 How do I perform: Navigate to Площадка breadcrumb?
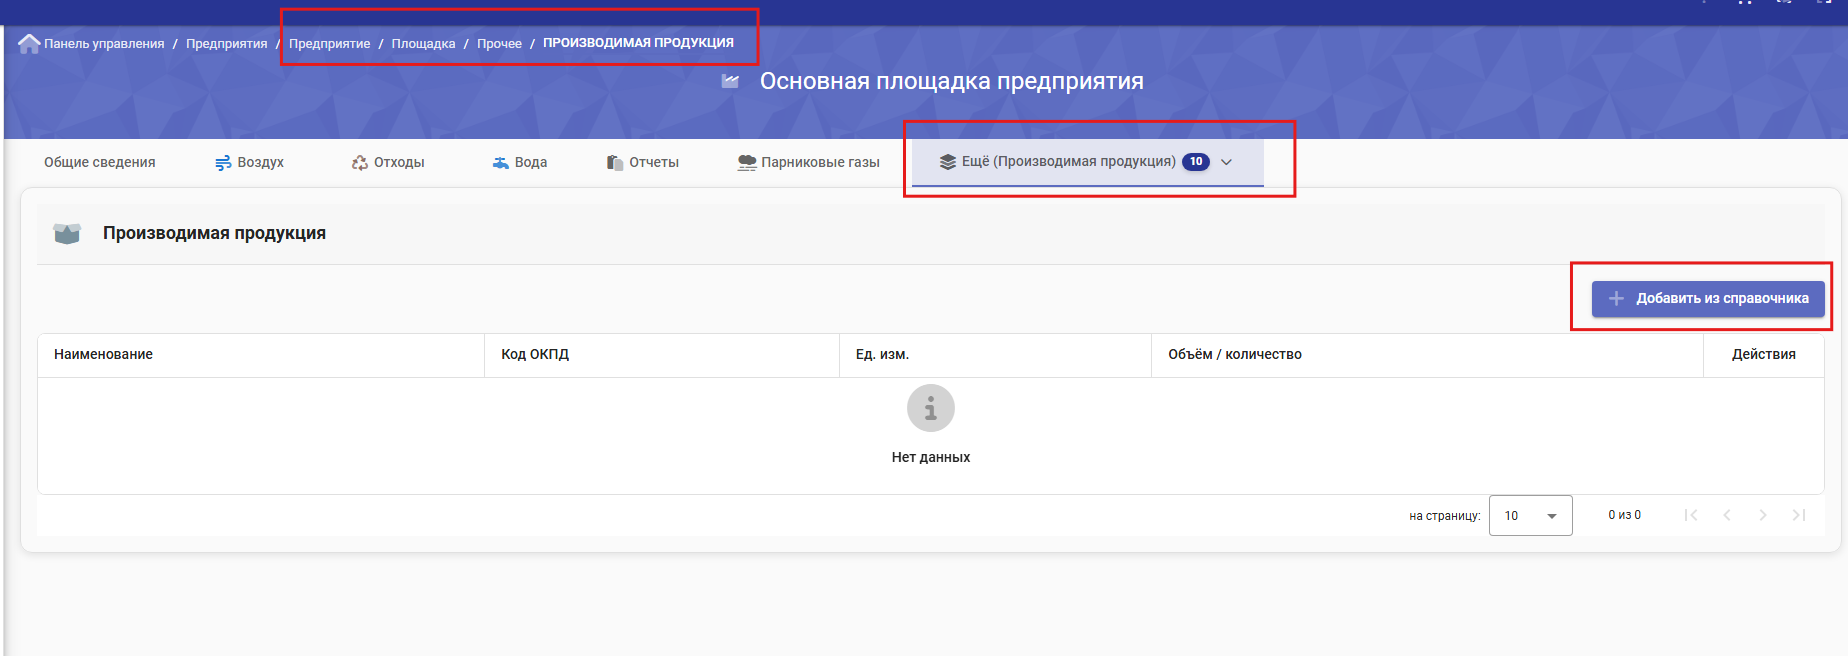(x=423, y=44)
